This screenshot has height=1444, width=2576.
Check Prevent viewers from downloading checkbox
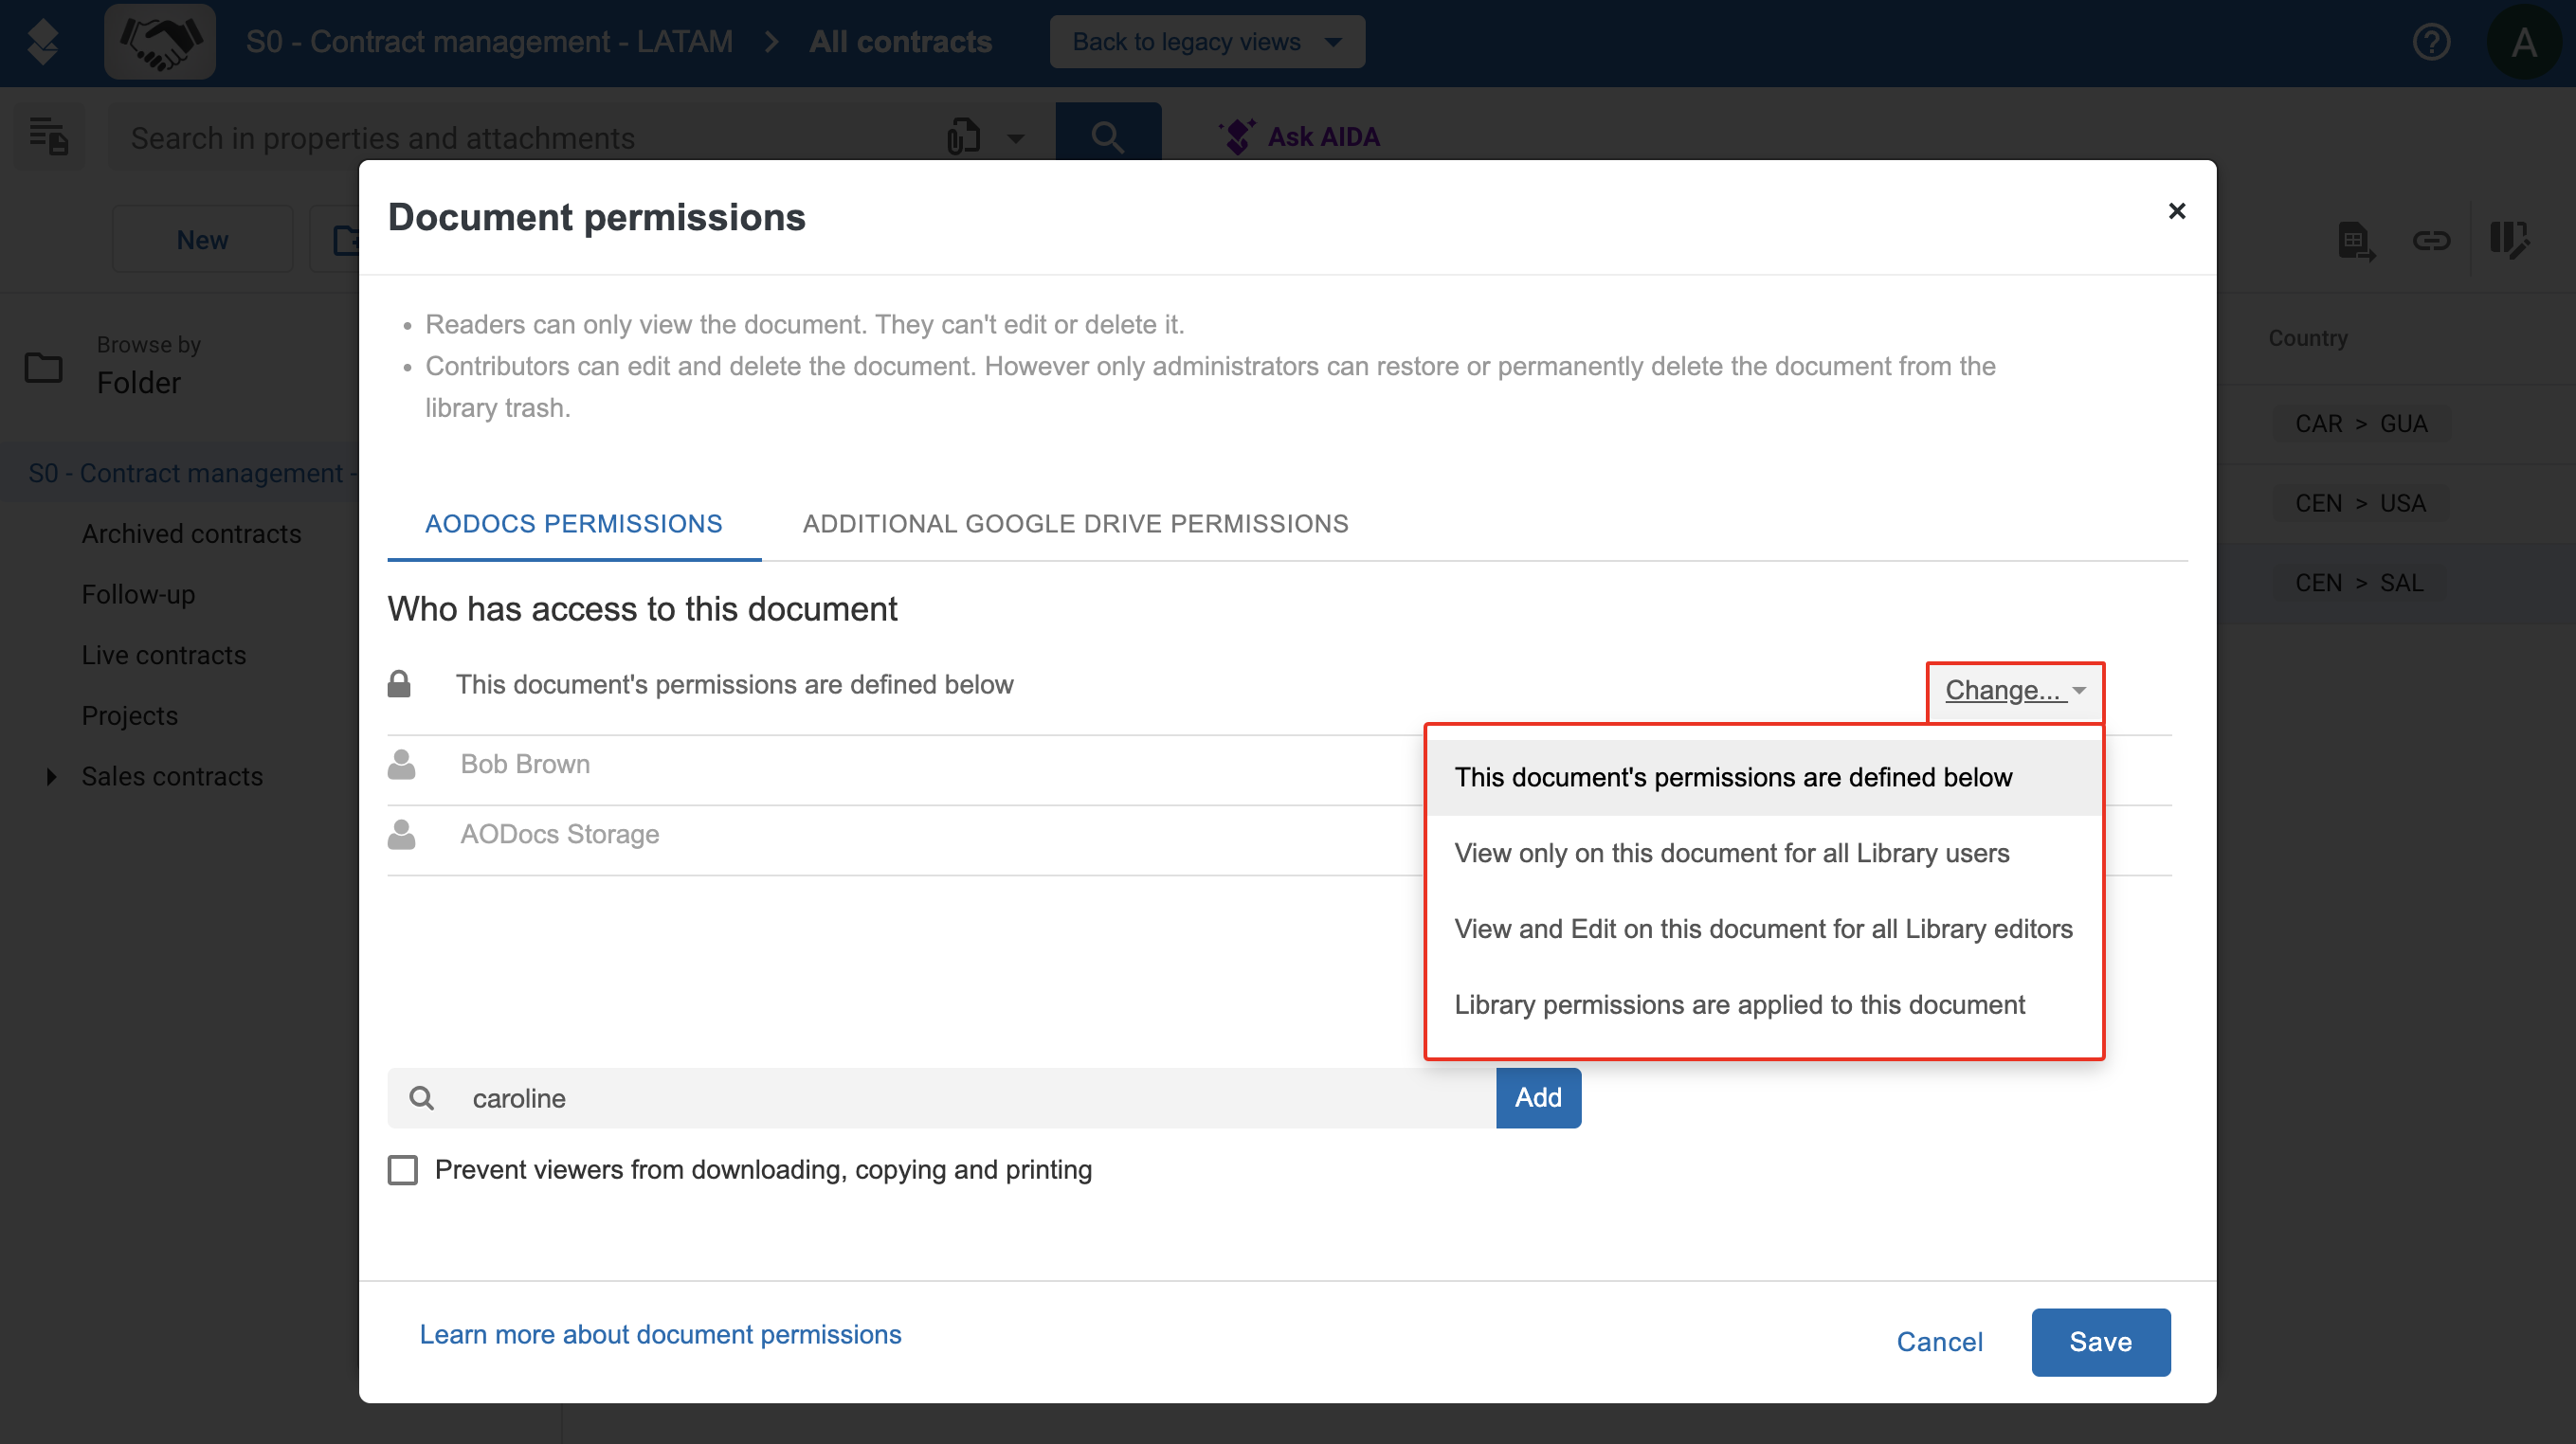(403, 1170)
